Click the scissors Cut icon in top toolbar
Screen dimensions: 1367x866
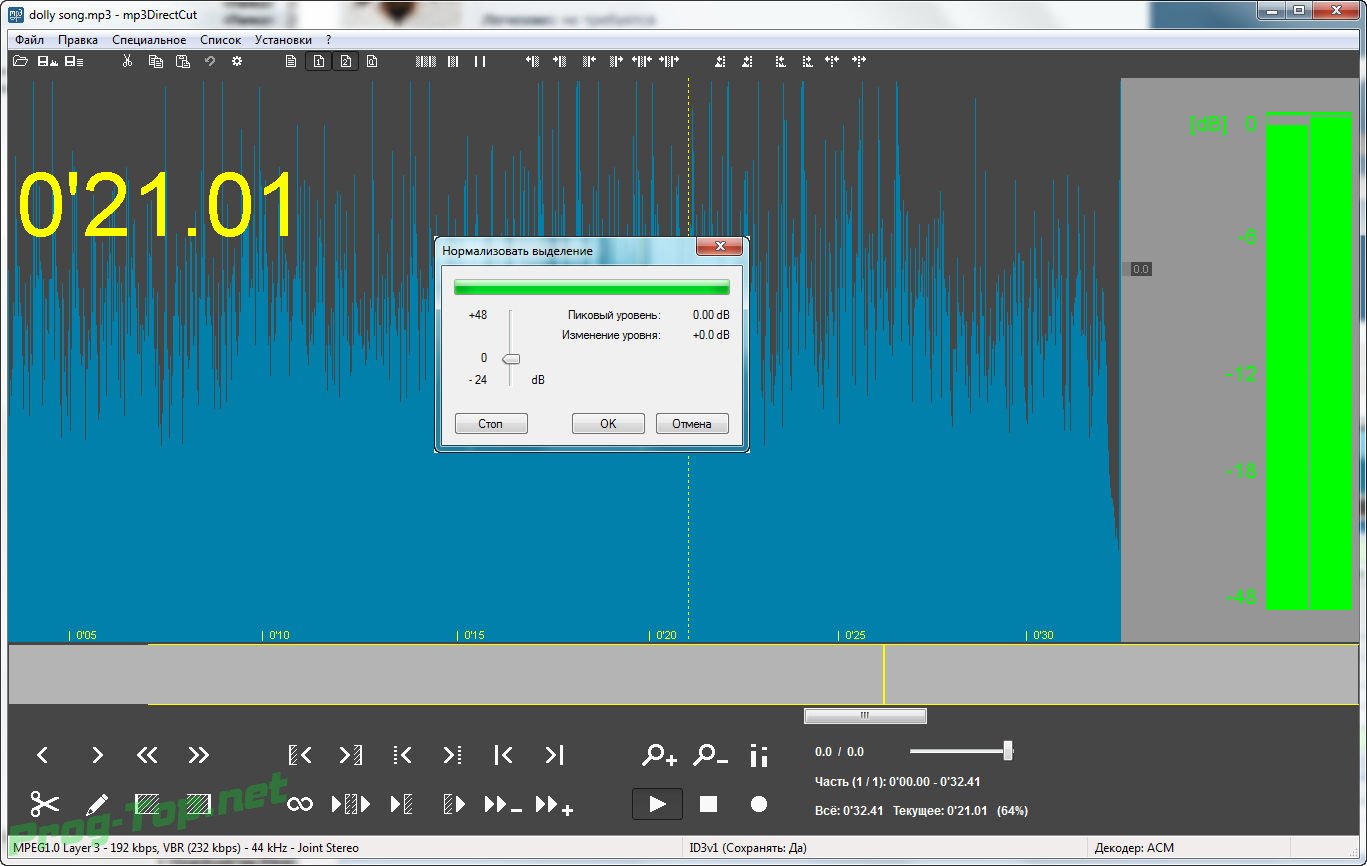[127, 61]
